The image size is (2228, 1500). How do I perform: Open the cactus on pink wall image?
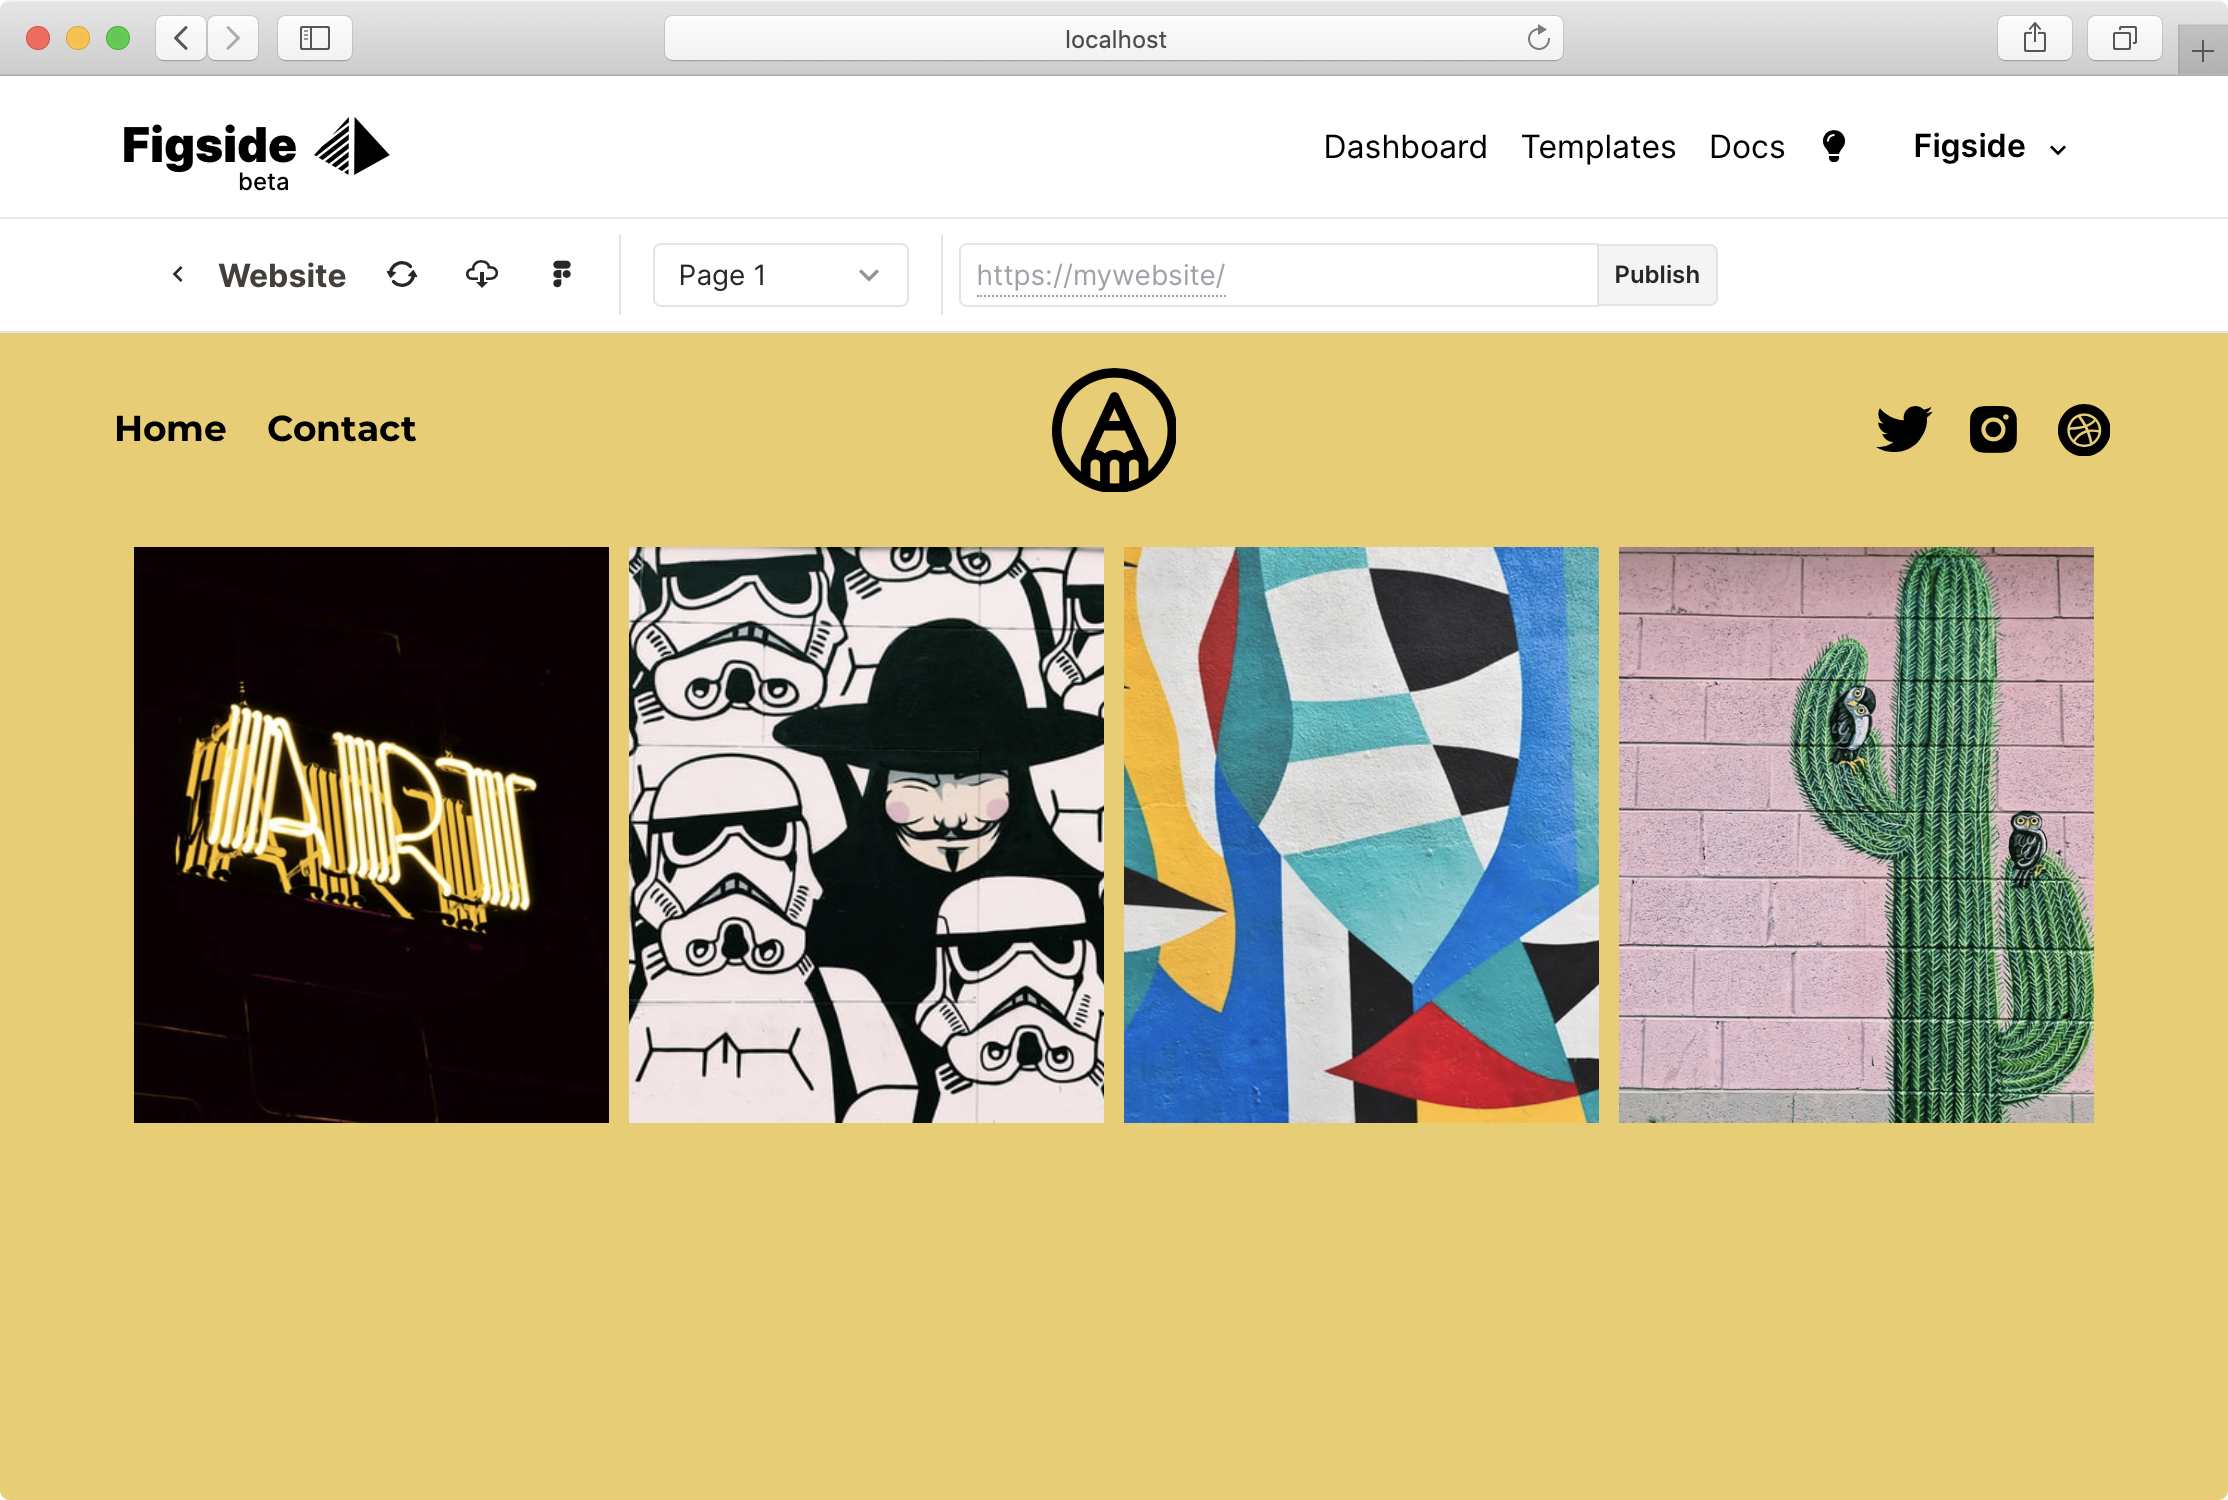[1856, 834]
